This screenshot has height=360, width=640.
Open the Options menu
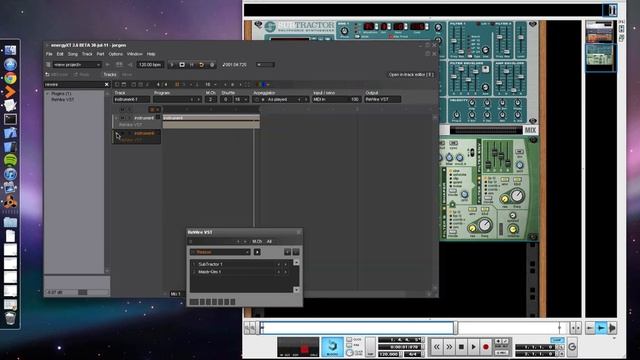[116, 54]
